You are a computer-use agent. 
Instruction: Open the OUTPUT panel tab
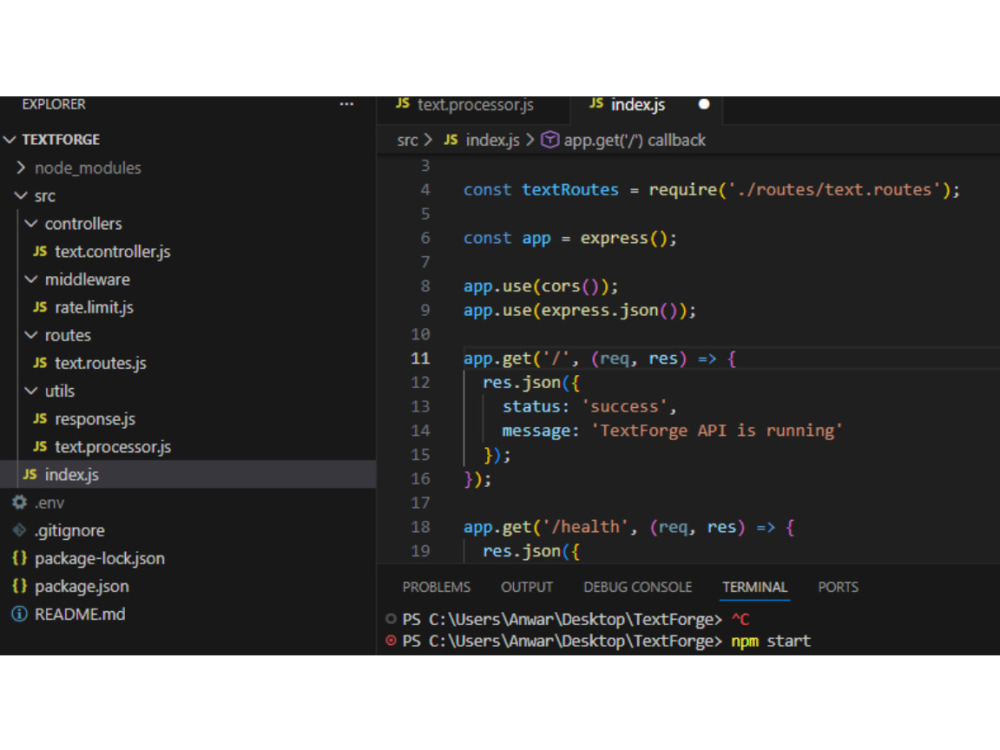(x=527, y=587)
